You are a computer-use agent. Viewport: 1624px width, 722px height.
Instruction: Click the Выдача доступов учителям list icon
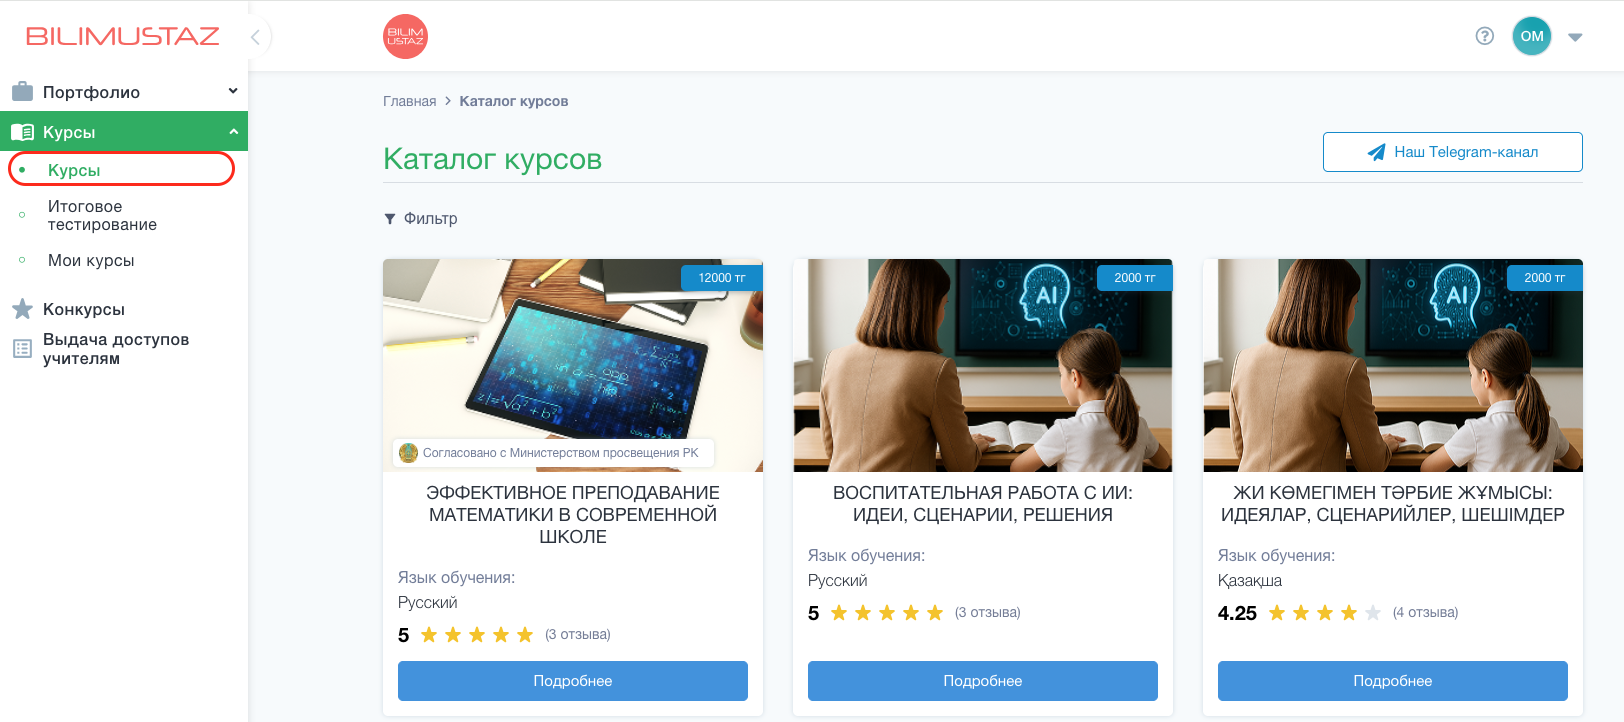22,349
